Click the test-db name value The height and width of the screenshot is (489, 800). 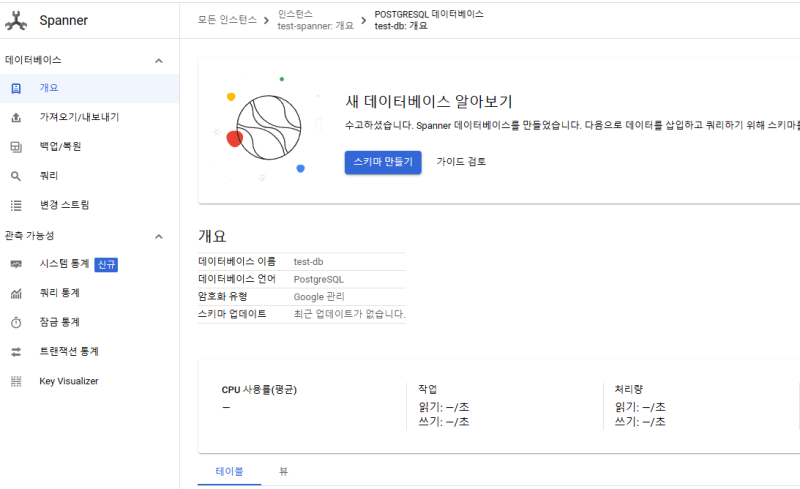pyautogui.click(x=308, y=262)
